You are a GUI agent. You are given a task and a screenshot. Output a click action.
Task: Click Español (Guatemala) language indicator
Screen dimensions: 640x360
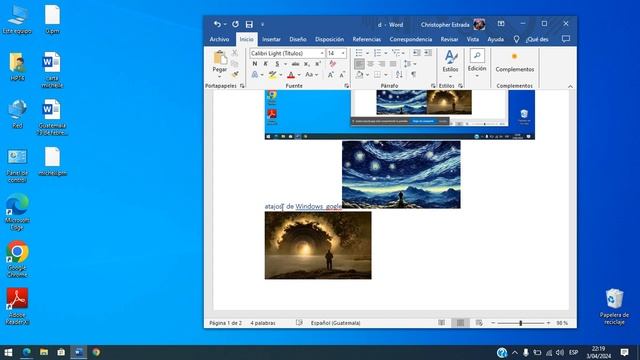(336, 323)
